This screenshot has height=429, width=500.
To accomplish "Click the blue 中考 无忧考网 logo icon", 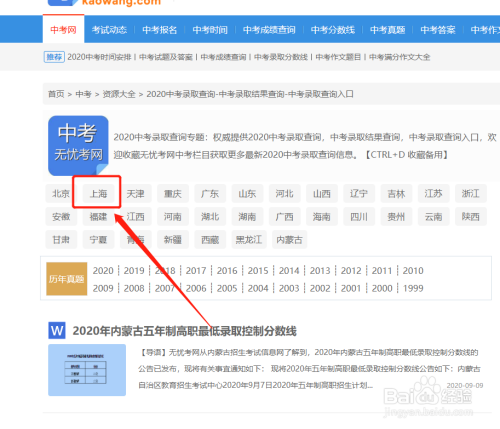I will (x=78, y=145).
